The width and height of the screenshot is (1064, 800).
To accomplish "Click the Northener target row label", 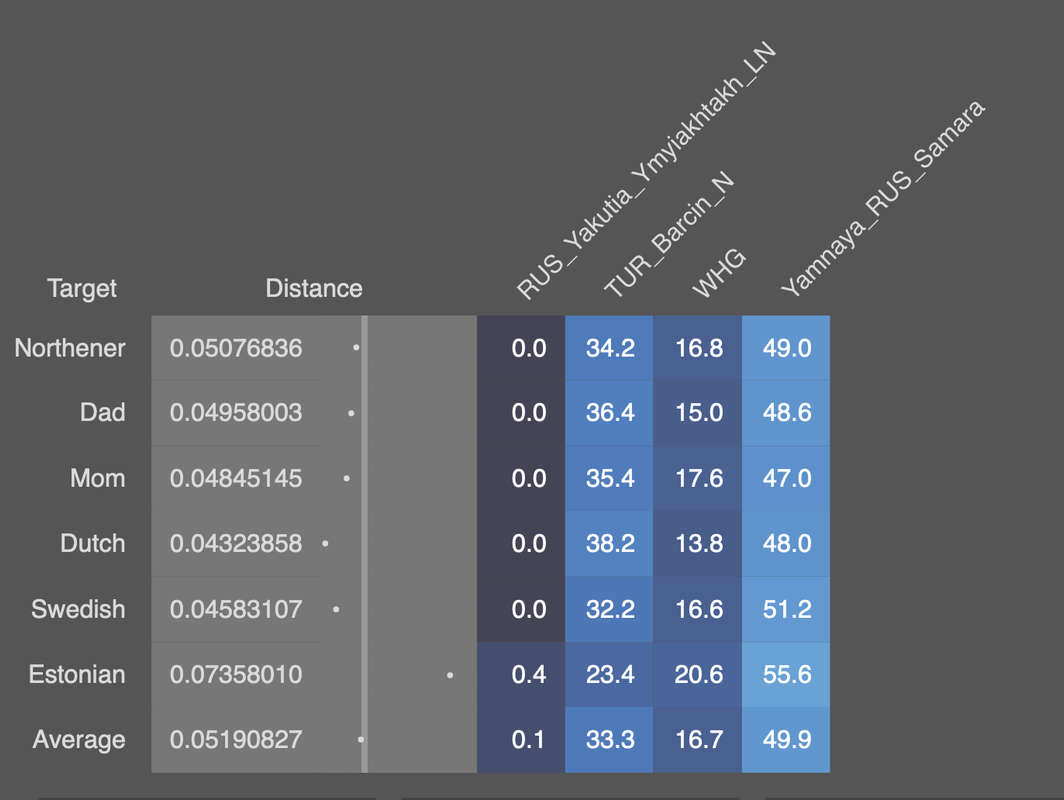I will (70, 348).
